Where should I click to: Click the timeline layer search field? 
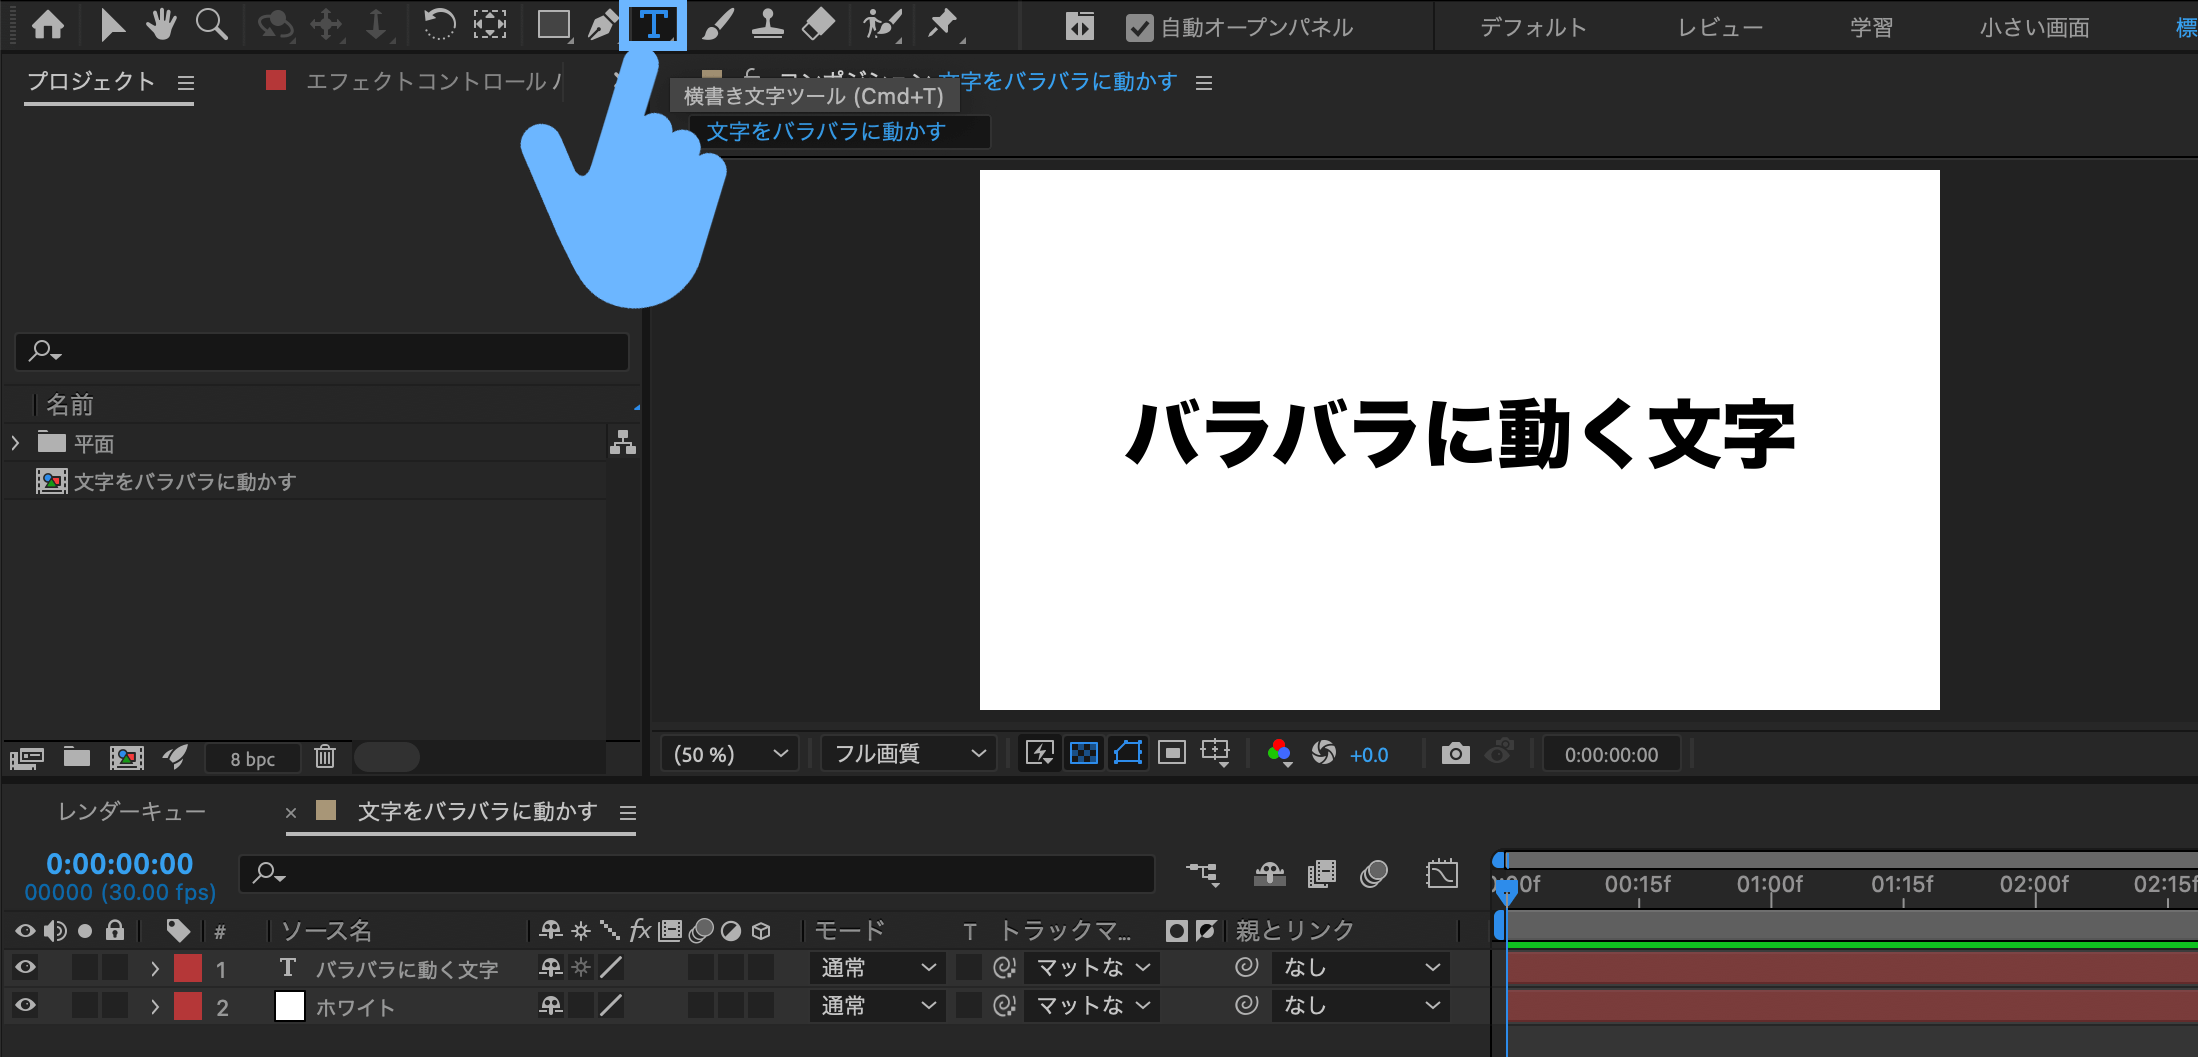click(697, 874)
